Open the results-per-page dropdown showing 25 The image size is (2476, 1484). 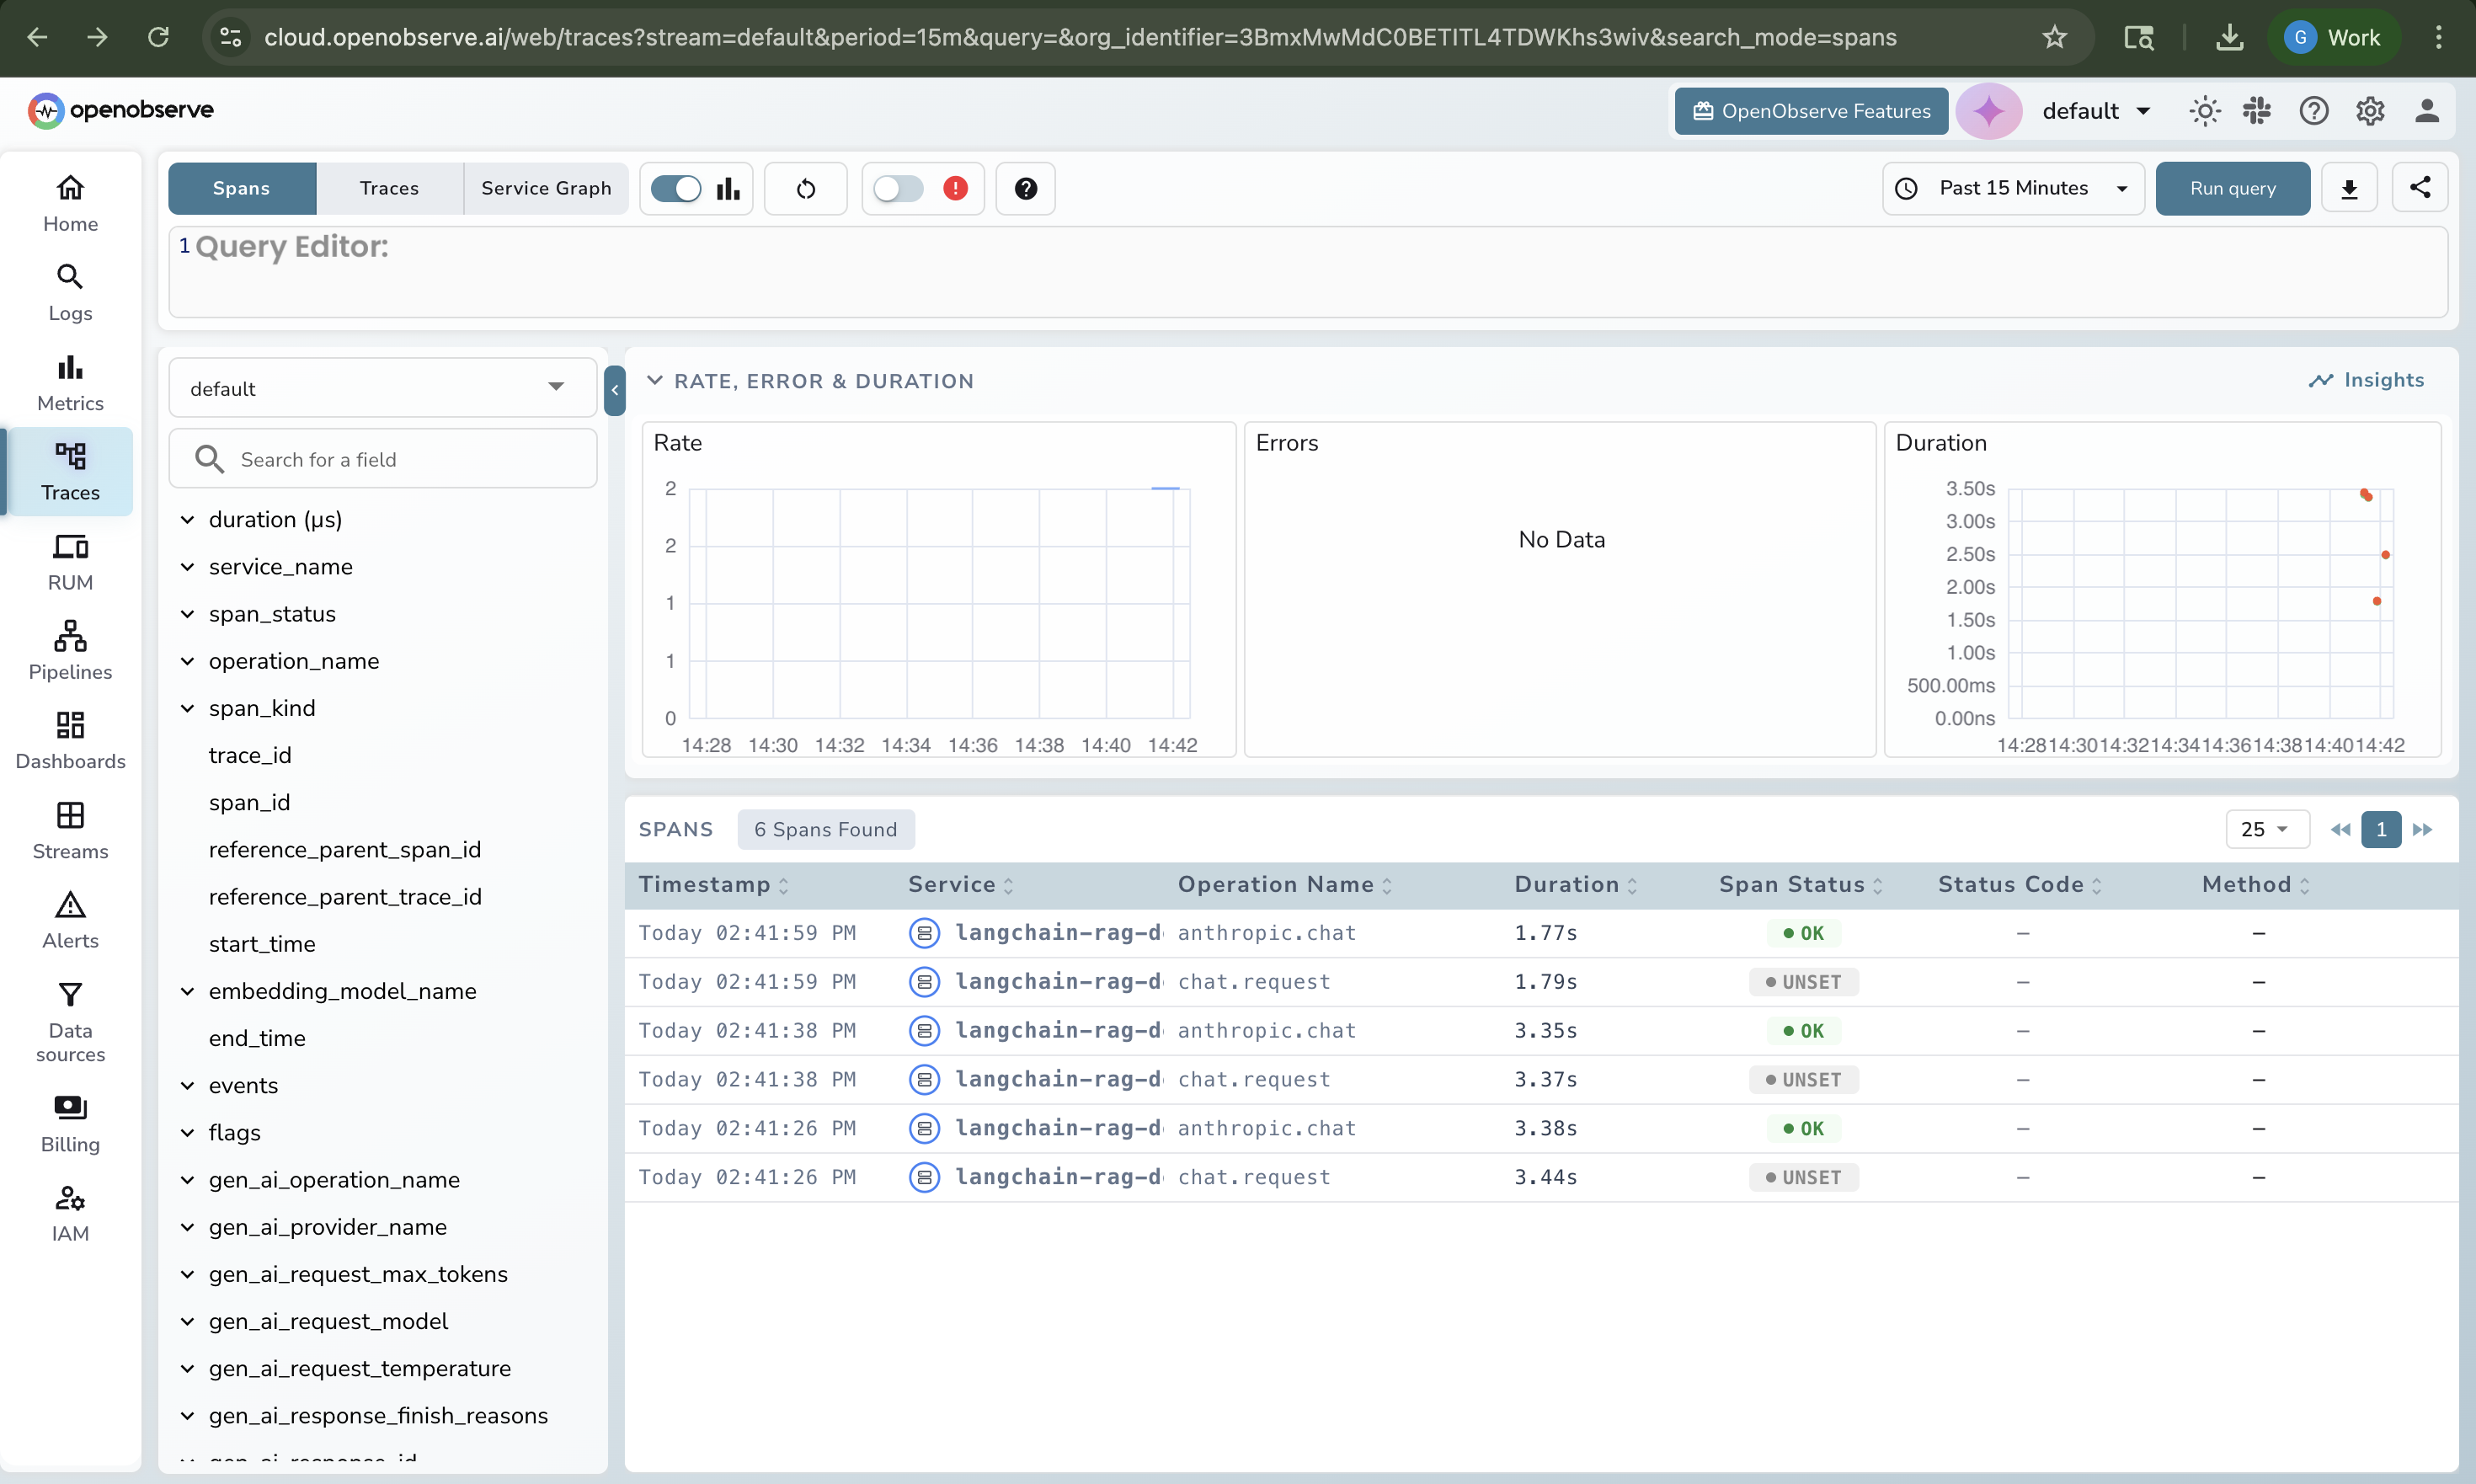pyautogui.click(x=2266, y=829)
